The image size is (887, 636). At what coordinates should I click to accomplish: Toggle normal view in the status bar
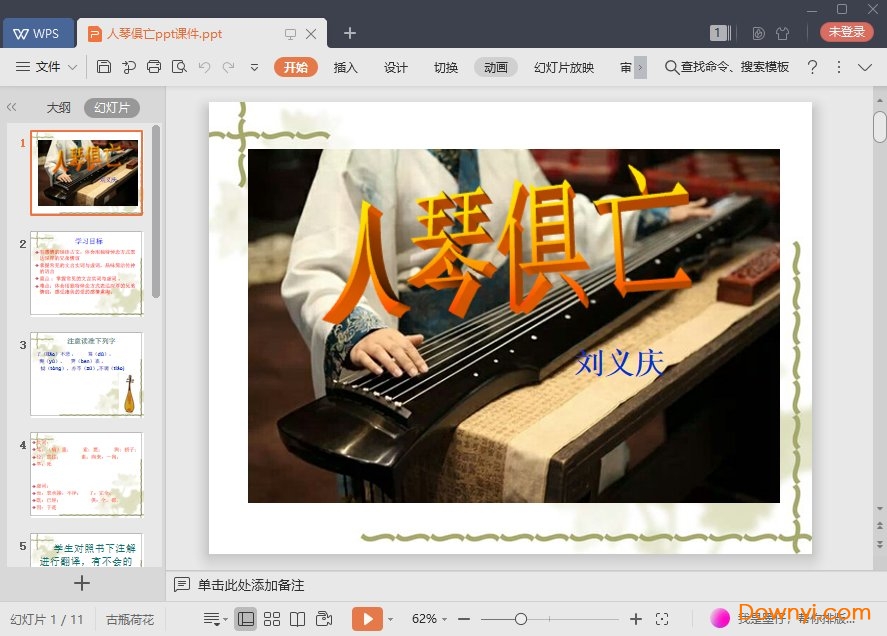click(x=246, y=618)
